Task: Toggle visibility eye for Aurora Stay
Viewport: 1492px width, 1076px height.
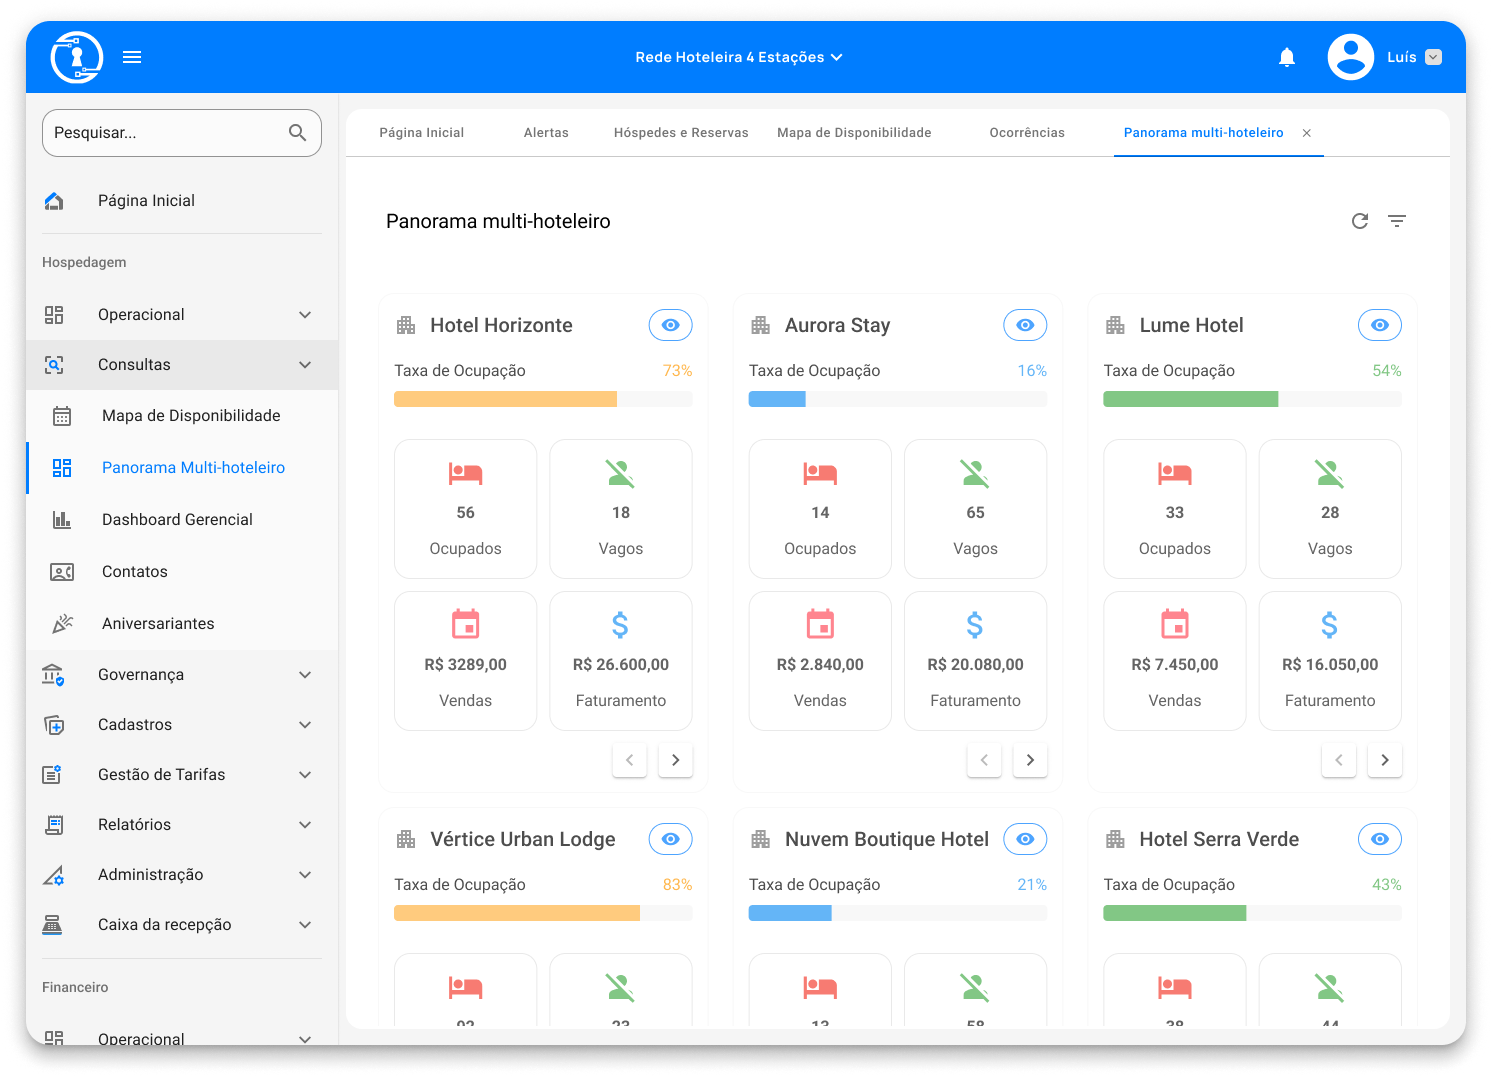Action: [1025, 325]
